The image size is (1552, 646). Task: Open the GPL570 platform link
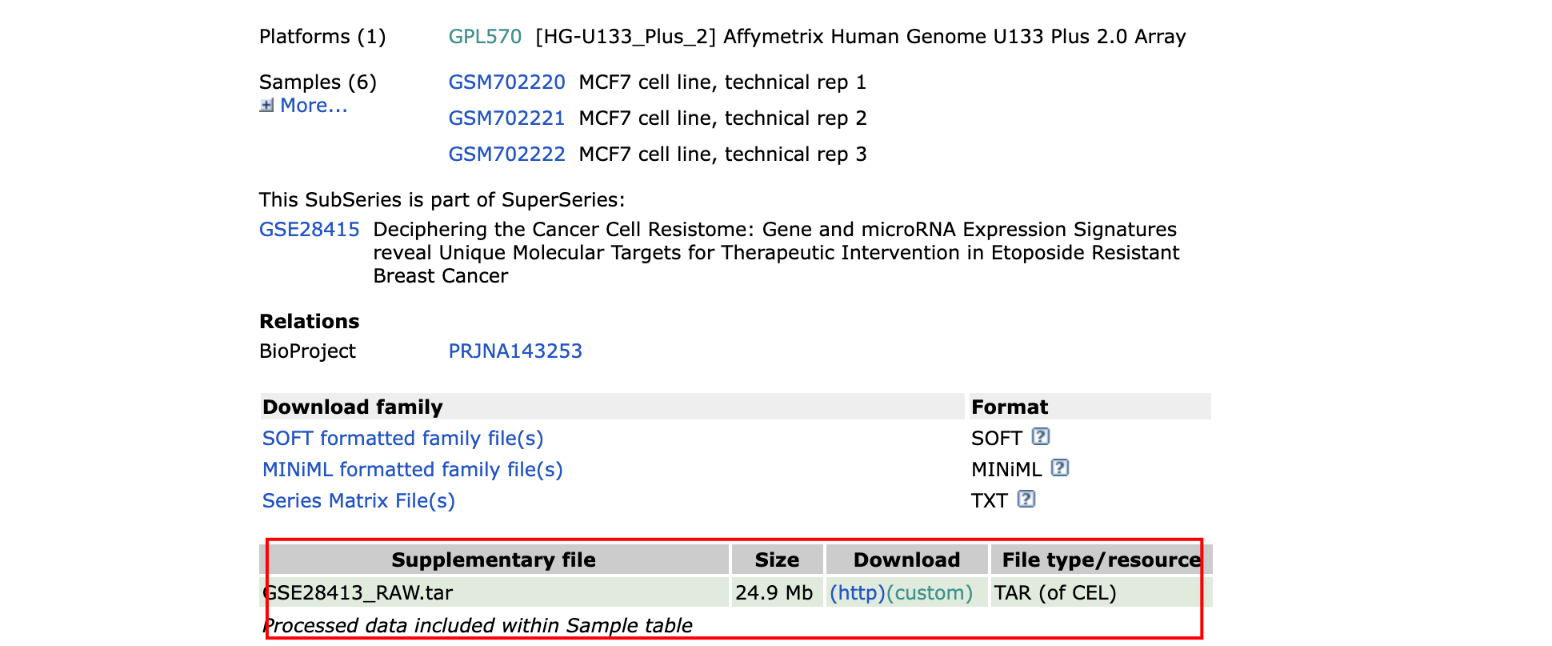click(485, 37)
